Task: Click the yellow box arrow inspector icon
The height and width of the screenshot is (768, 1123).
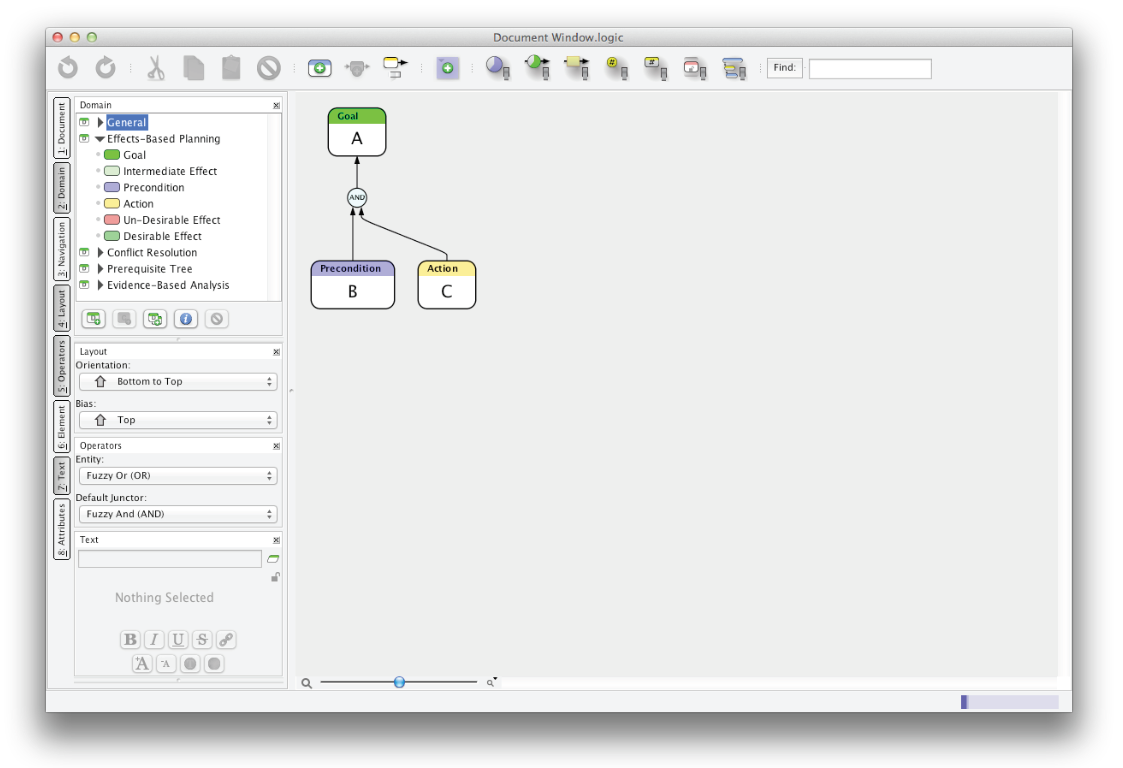Action: click(x=577, y=68)
